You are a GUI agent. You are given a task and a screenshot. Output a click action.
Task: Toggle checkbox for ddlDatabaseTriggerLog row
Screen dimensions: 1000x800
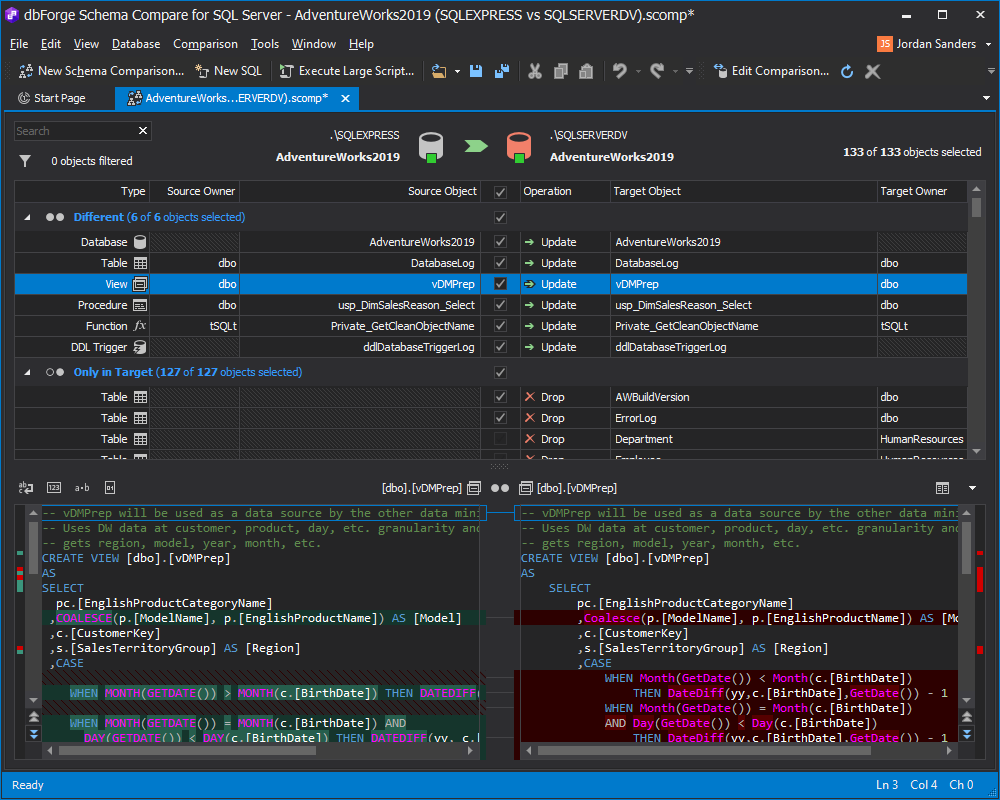[x=501, y=347]
